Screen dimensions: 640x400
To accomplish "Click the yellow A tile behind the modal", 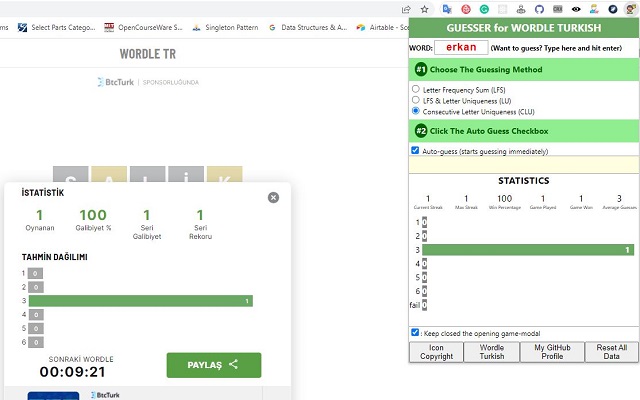I will [109, 174].
